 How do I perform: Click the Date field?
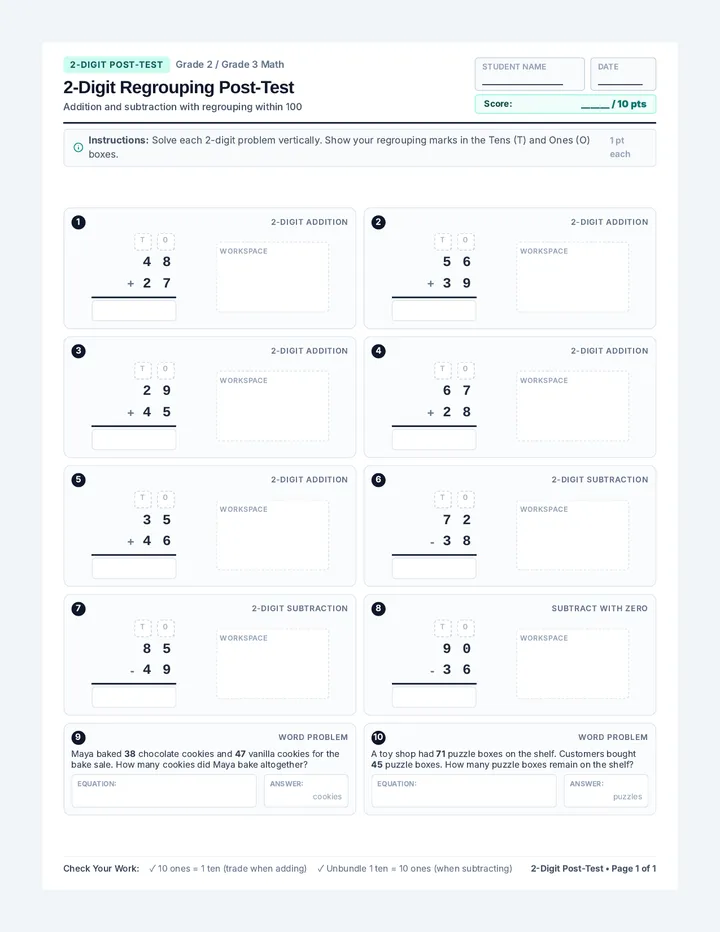(x=623, y=74)
